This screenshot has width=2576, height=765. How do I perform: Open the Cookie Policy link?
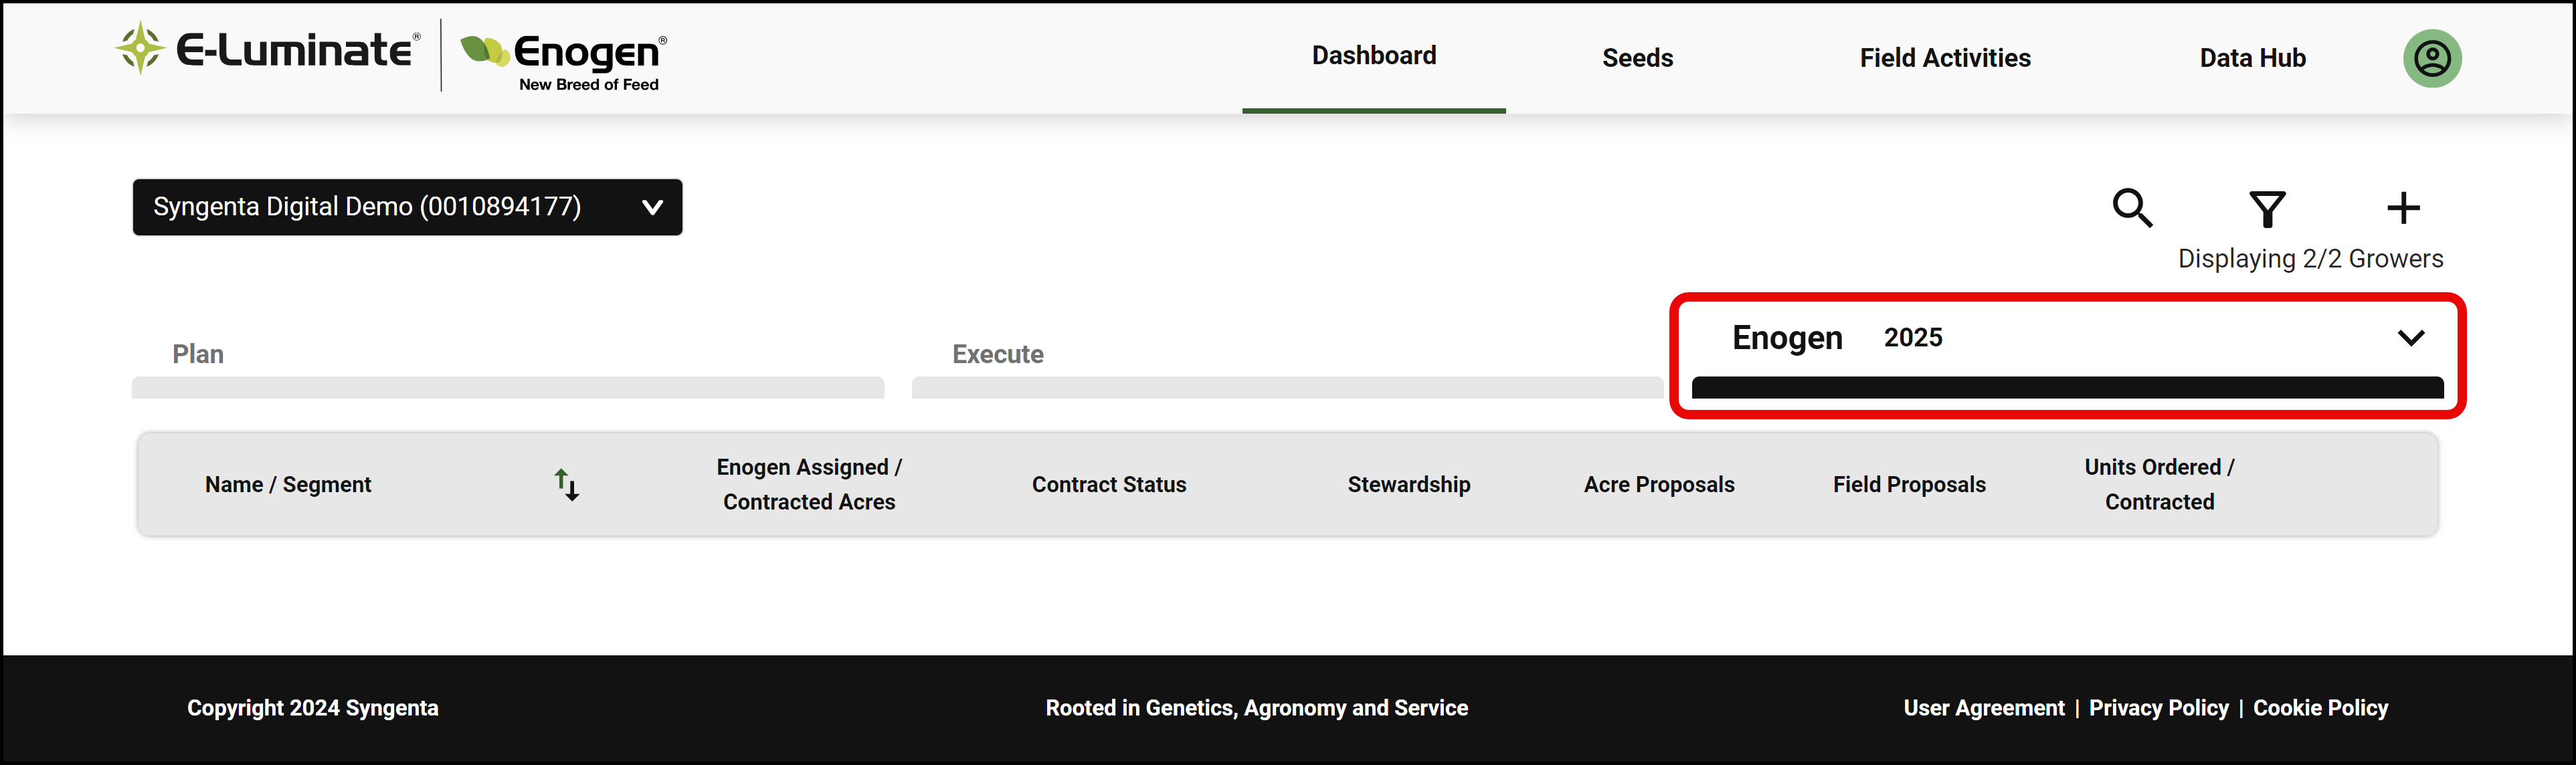pos(2320,708)
